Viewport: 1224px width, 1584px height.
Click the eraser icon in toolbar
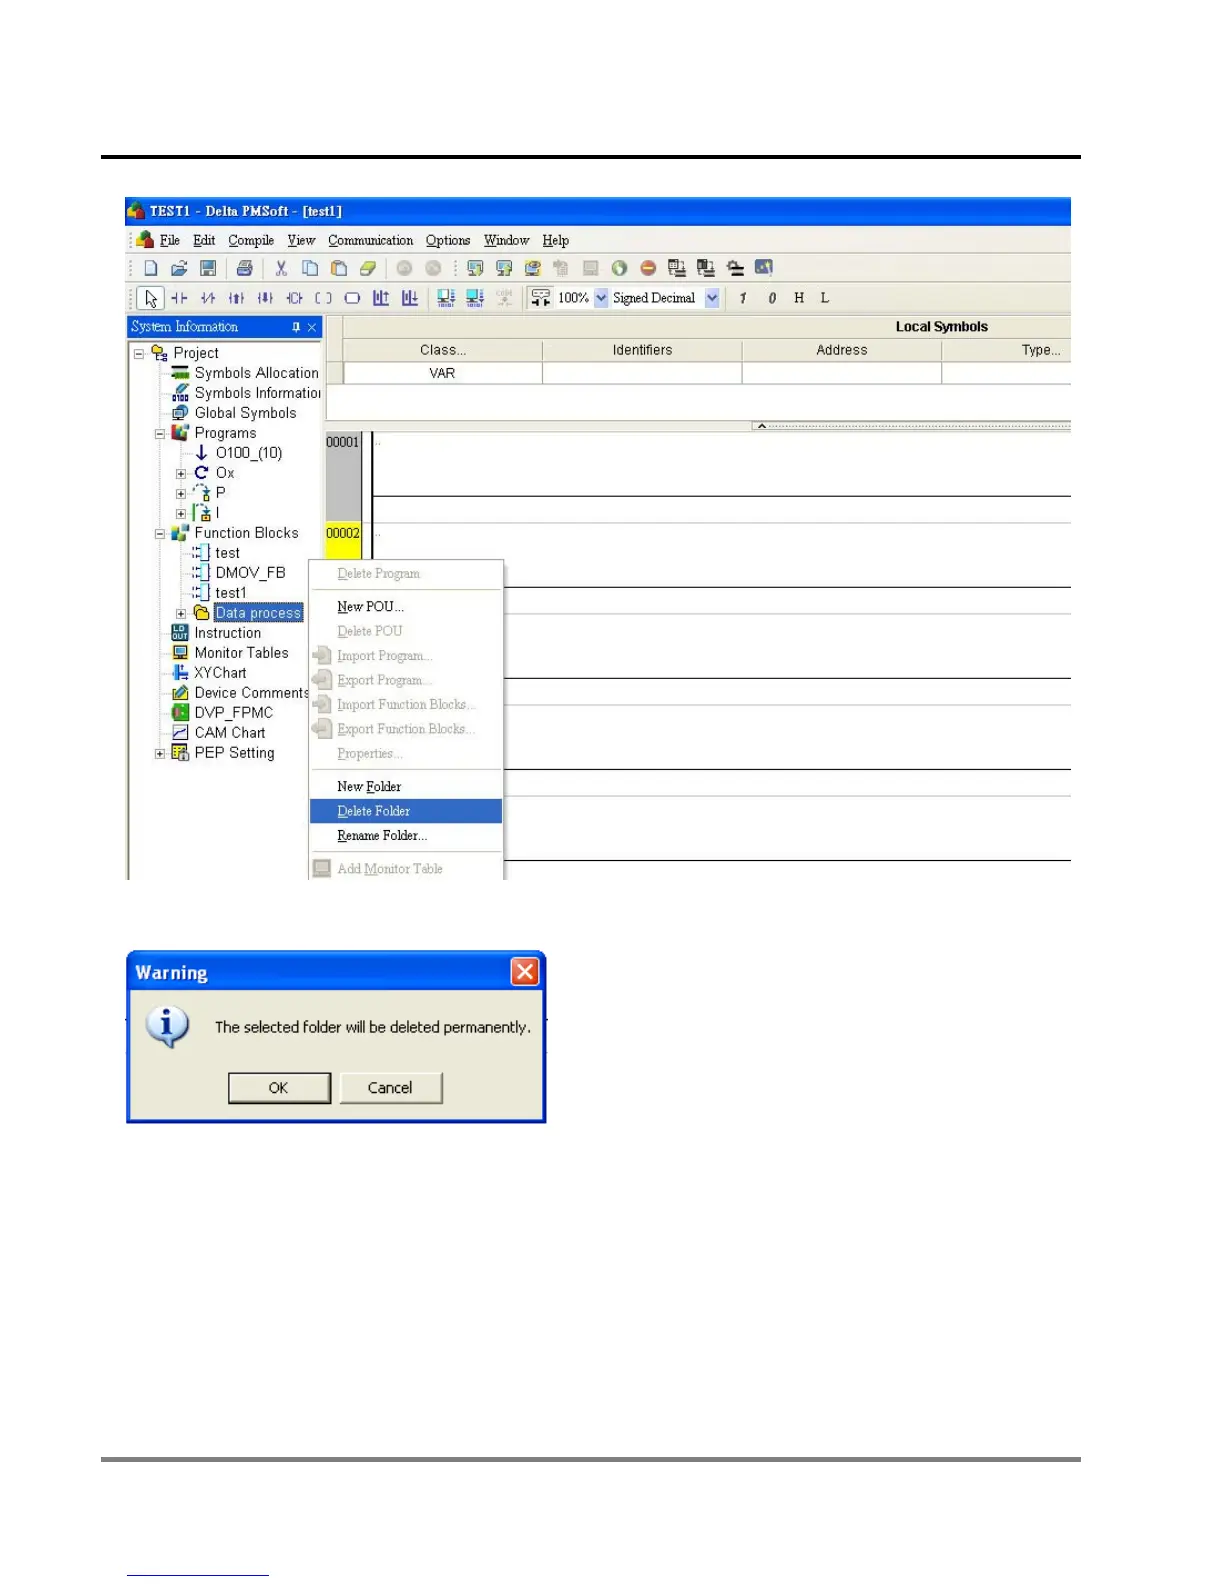[x=367, y=268]
